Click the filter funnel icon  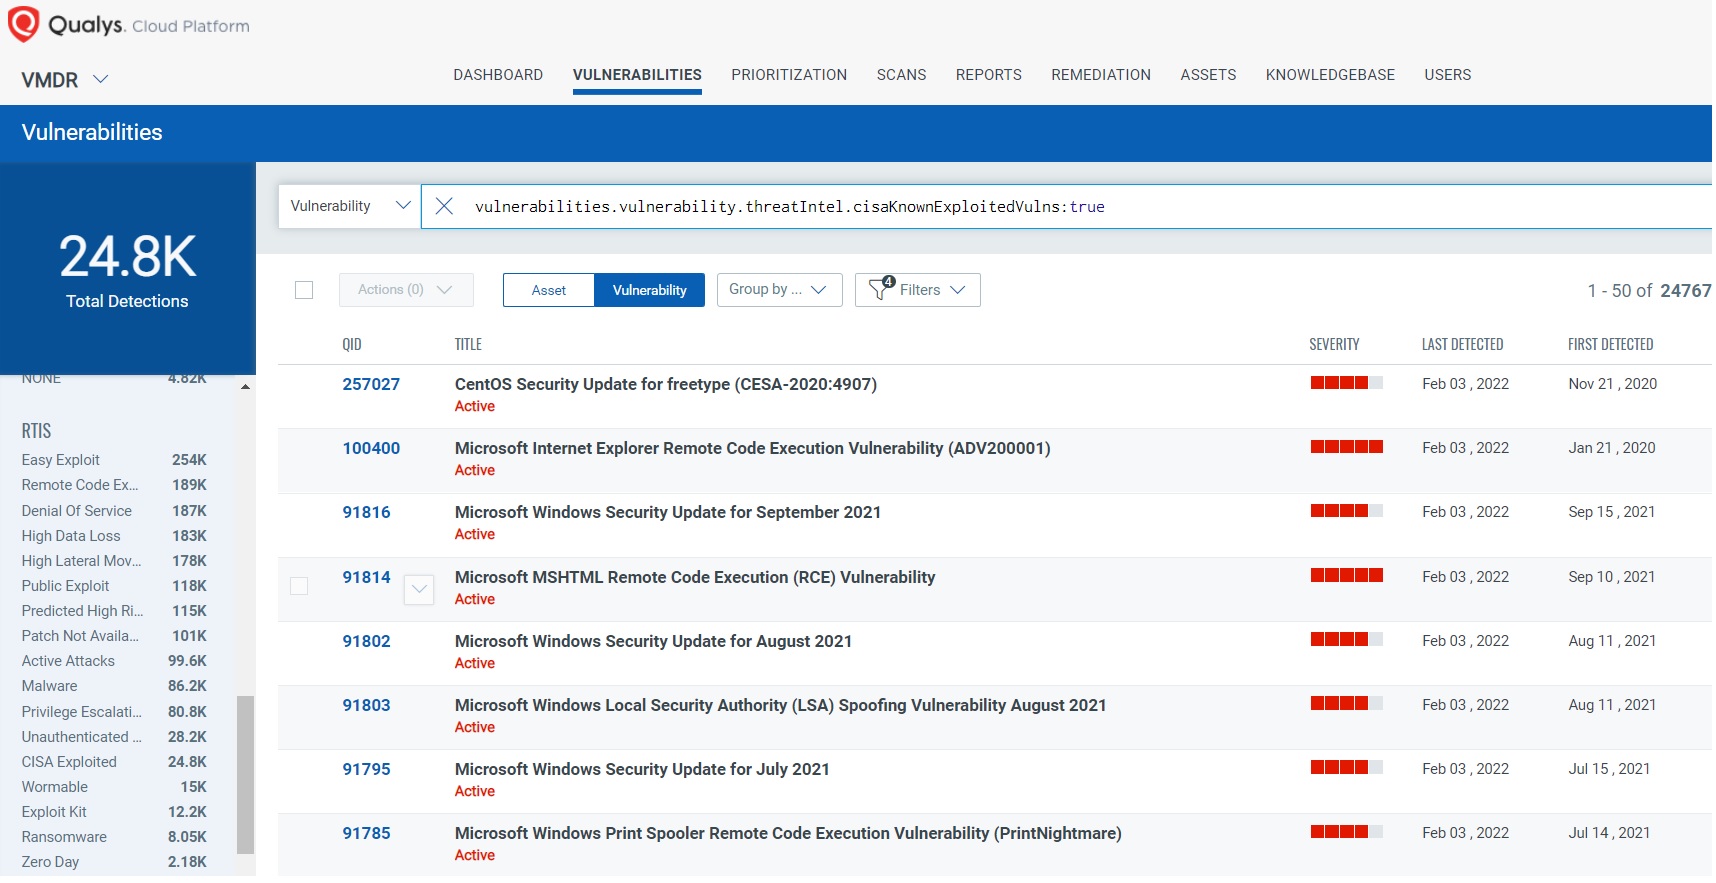click(881, 289)
